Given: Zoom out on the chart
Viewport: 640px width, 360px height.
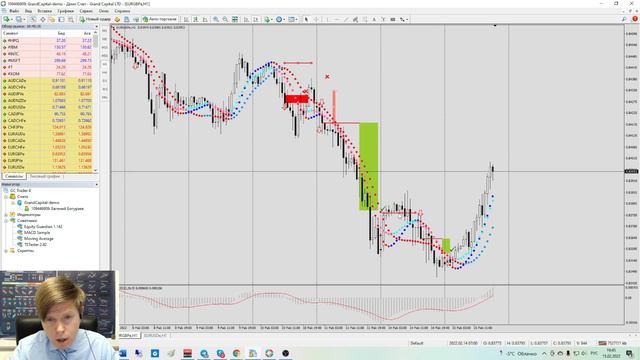Looking at the screenshot, I should [x=225, y=19].
